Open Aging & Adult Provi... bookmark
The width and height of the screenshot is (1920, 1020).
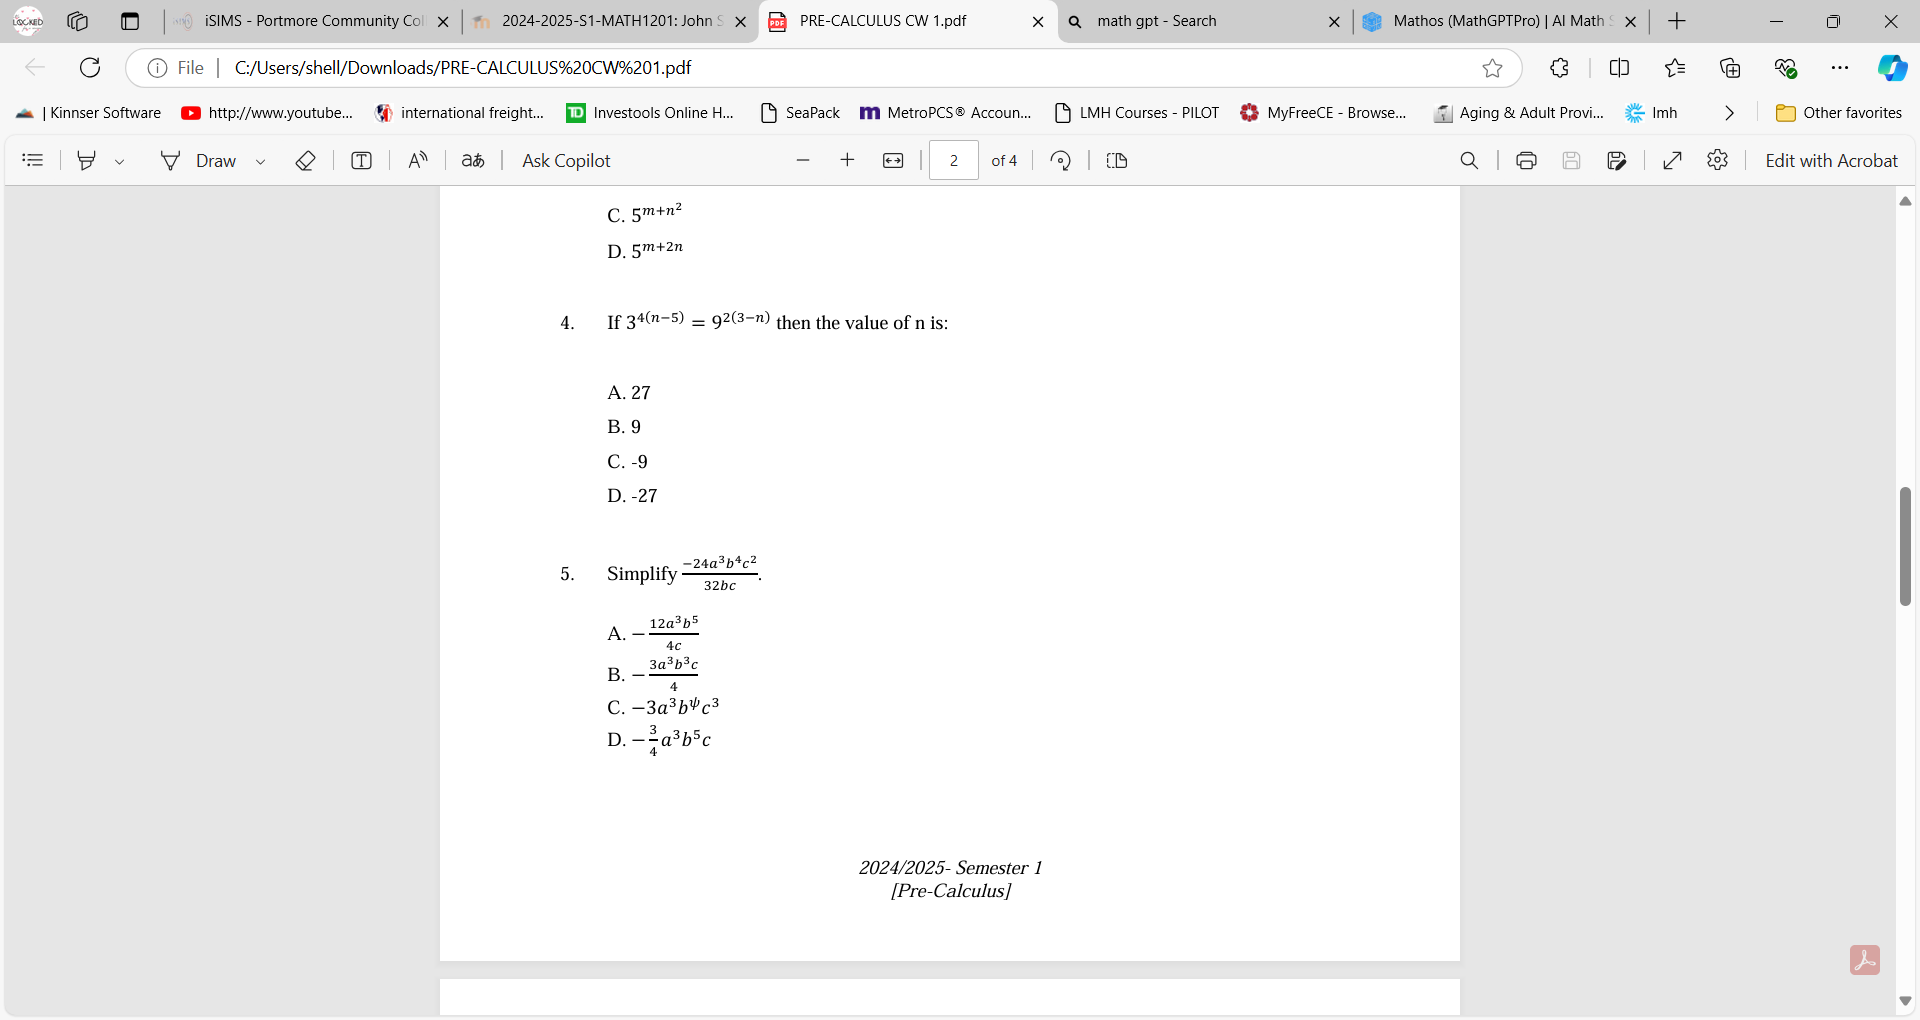click(x=1518, y=113)
